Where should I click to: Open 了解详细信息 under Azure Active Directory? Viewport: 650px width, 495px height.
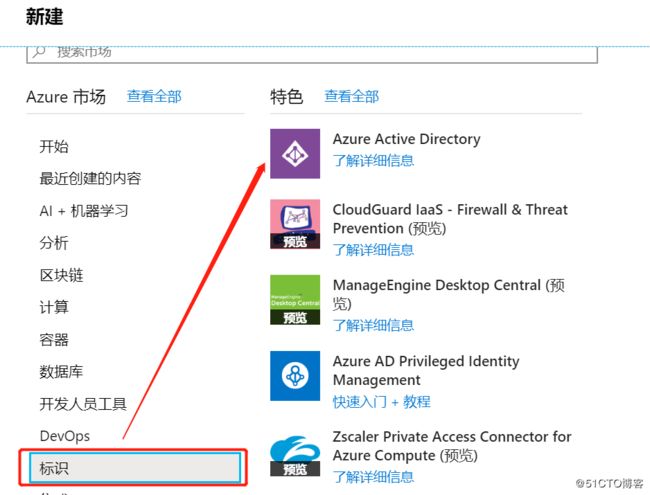click(374, 160)
